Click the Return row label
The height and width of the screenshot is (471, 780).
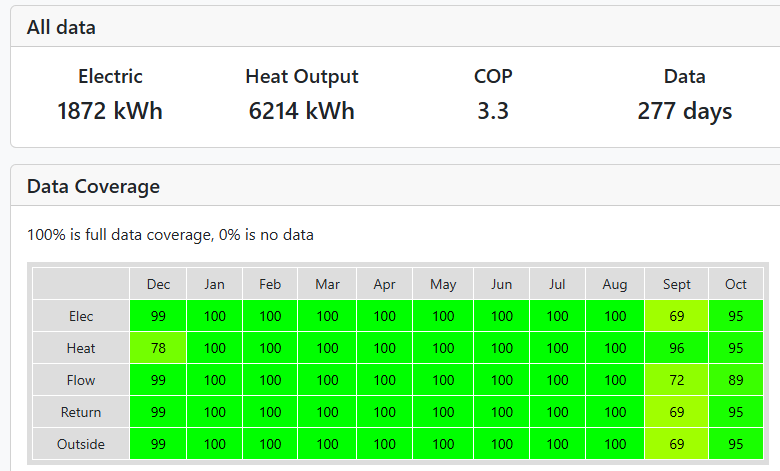(x=81, y=412)
